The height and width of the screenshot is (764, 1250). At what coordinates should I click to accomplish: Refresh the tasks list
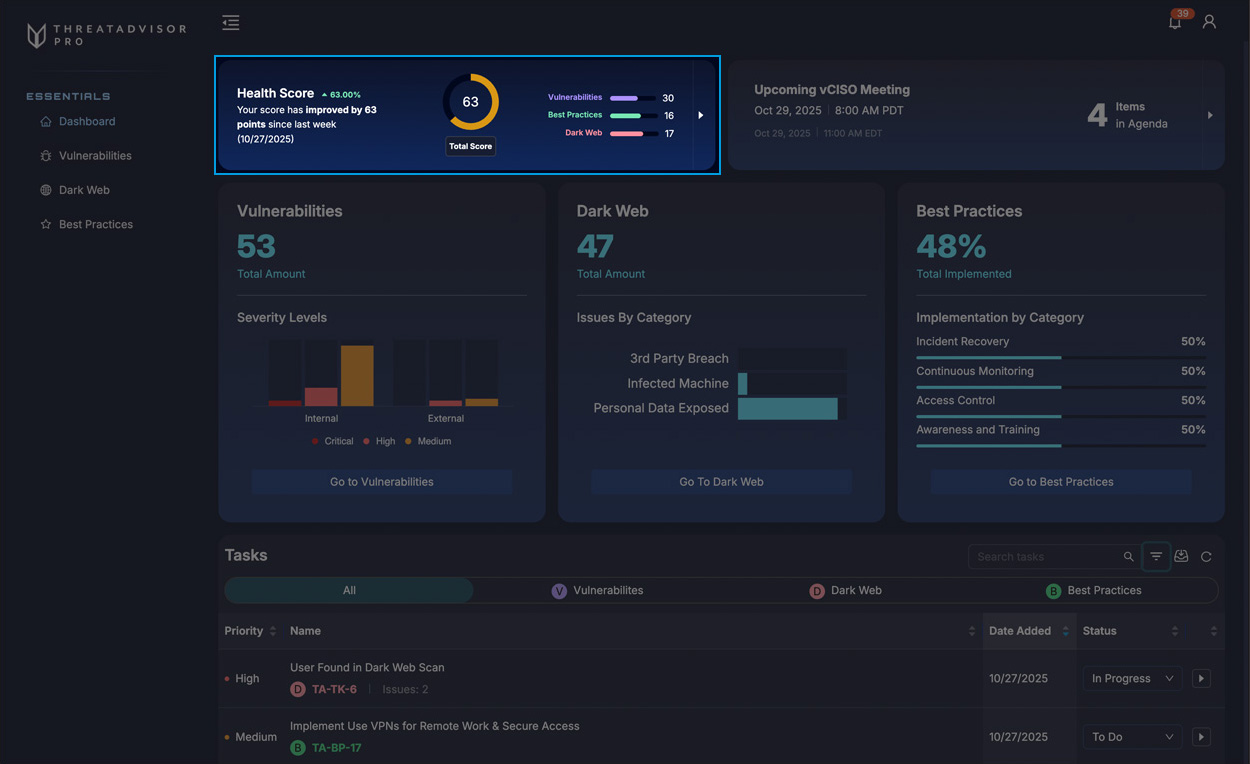coord(1206,557)
